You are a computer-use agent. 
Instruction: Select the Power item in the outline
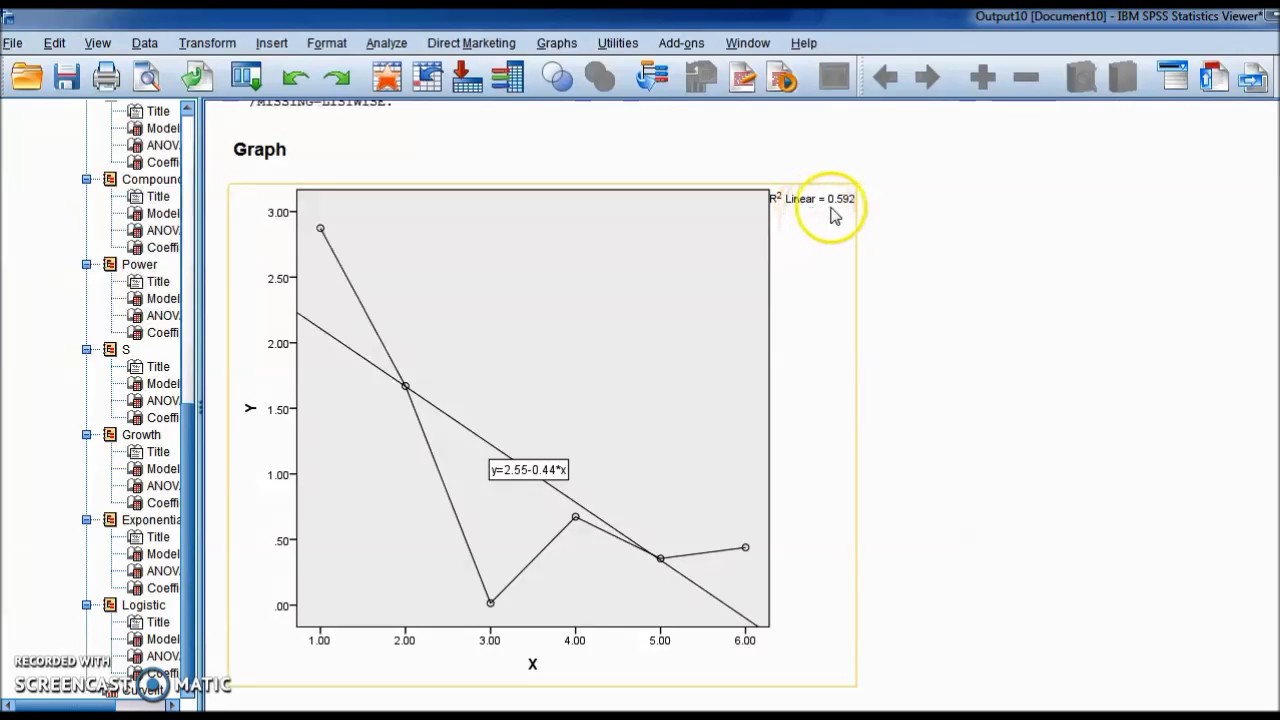(139, 265)
